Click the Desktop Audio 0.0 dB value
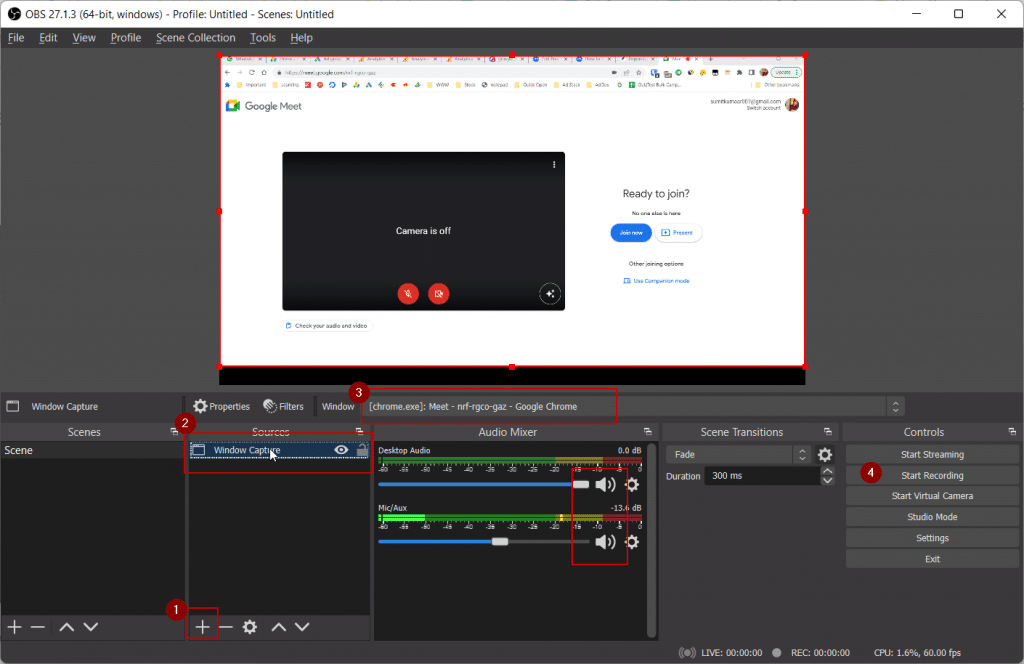Image resolution: width=1024 pixels, height=664 pixels. [x=629, y=451]
